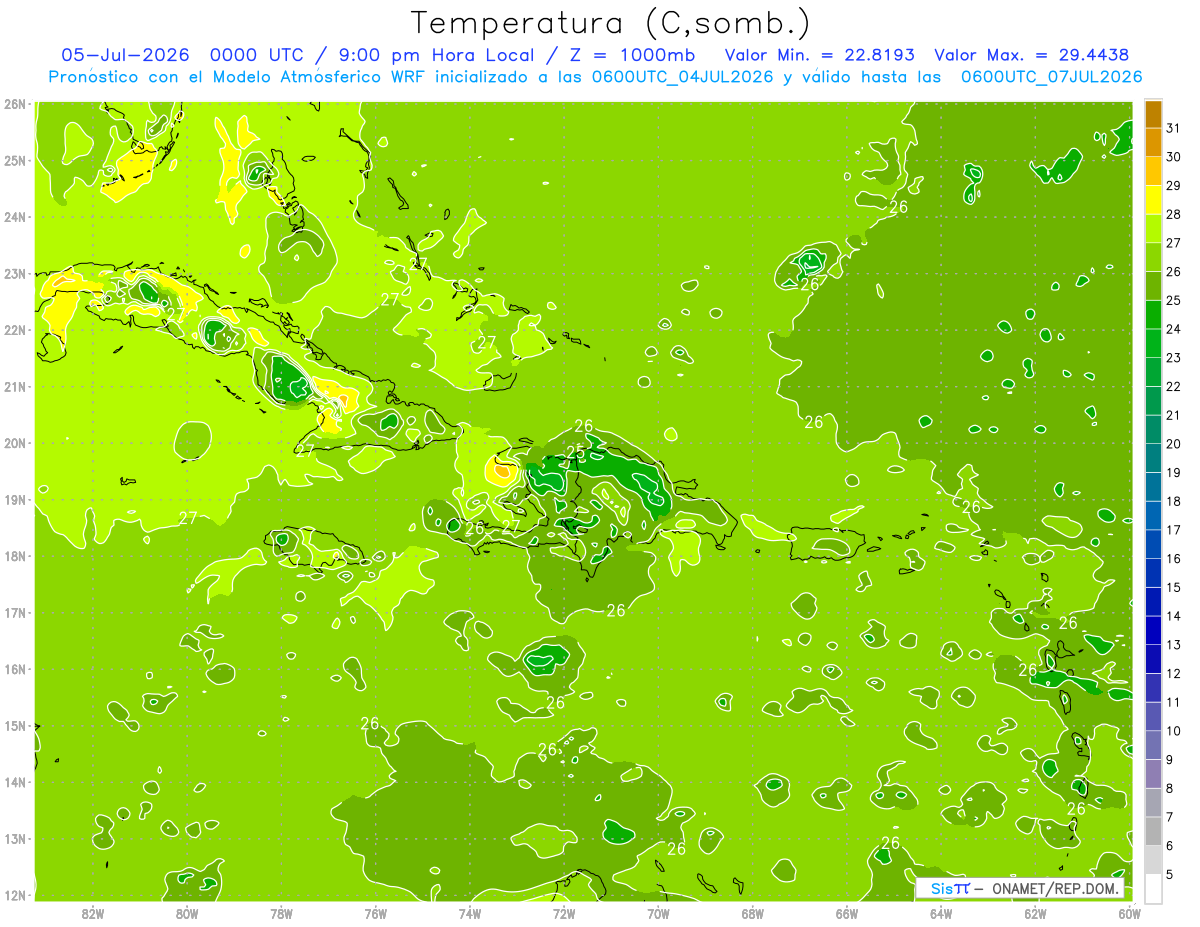Click the purple swatch between 8 and 9
Screen dimensions: 1200x927
[x=1153, y=773]
